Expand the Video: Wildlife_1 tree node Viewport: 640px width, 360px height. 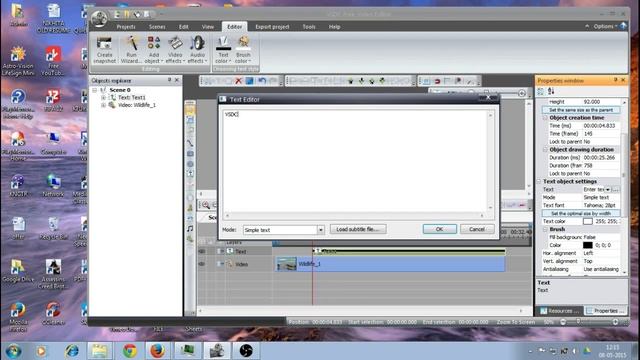tap(103, 105)
